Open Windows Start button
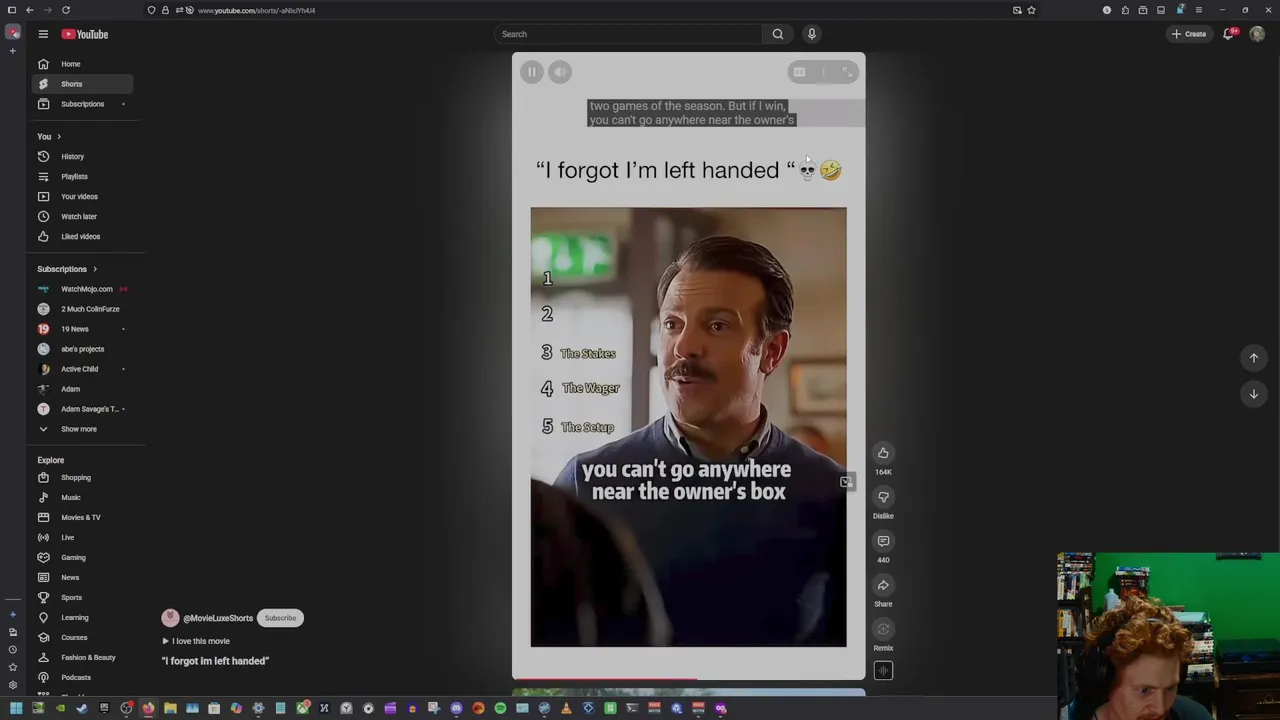 tap(15, 708)
